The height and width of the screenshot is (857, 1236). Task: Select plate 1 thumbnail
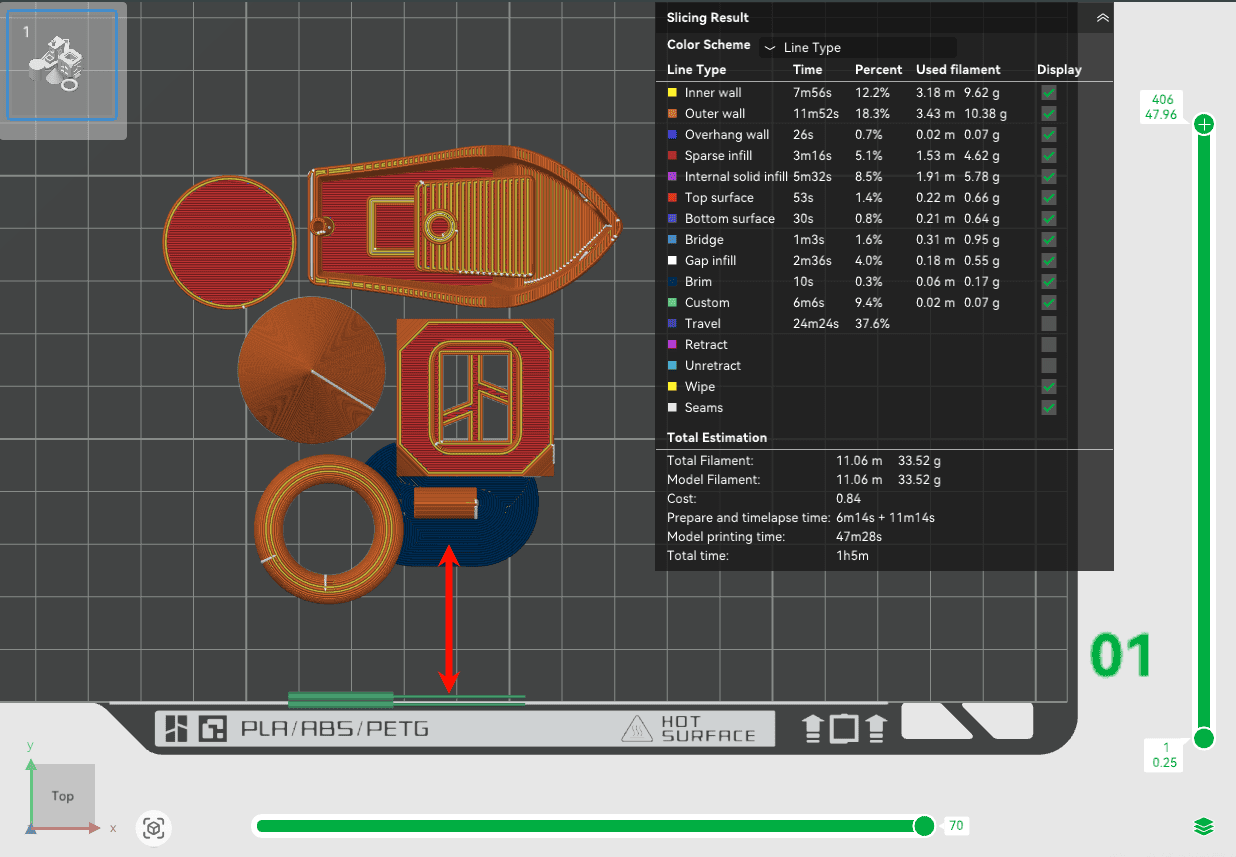(63, 66)
